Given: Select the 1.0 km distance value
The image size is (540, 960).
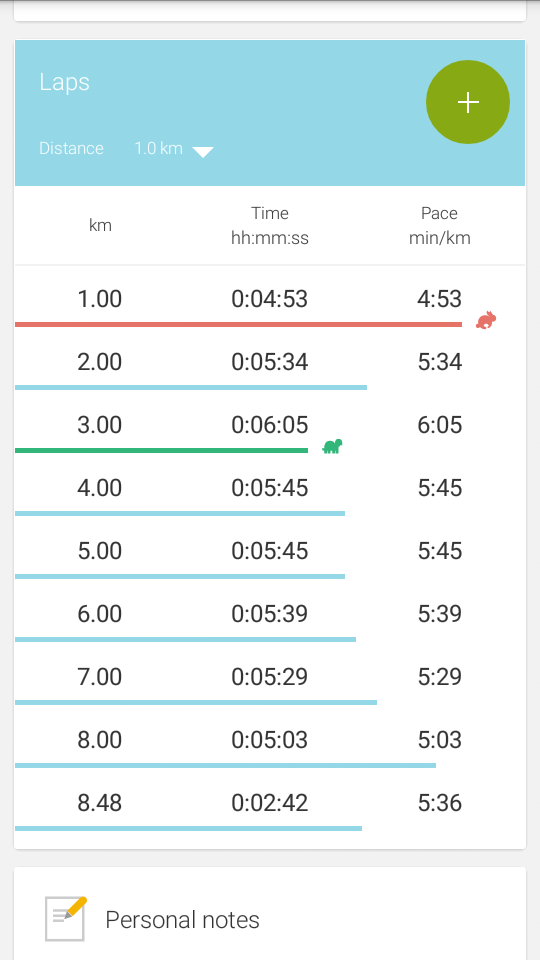Looking at the screenshot, I should [x=159, y=148].
